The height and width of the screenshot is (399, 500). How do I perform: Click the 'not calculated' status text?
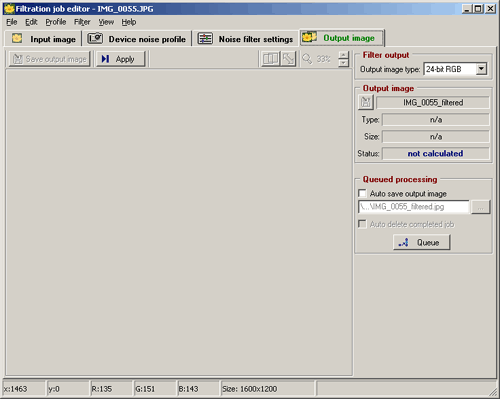tap(435, 154)
